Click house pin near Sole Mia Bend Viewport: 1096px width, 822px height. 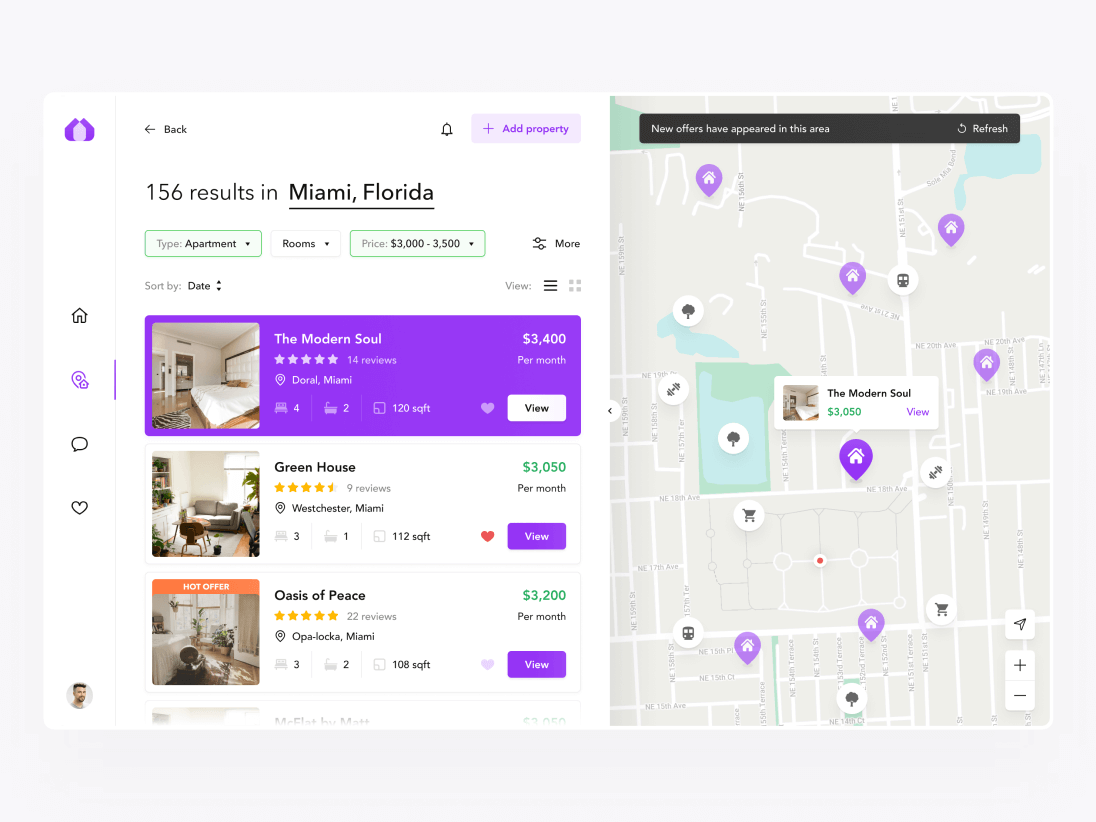coord(951,229)
